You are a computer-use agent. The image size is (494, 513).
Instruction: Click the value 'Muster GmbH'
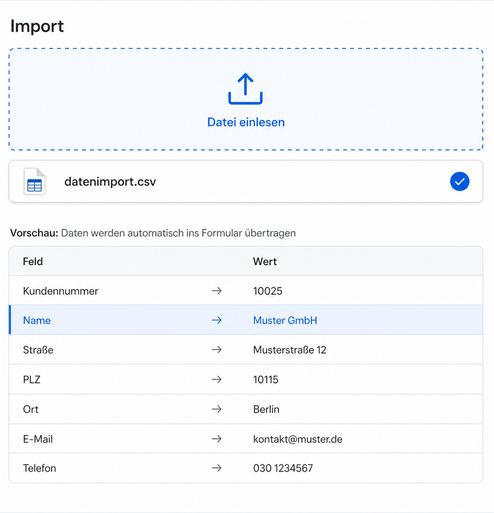point(285,320)
